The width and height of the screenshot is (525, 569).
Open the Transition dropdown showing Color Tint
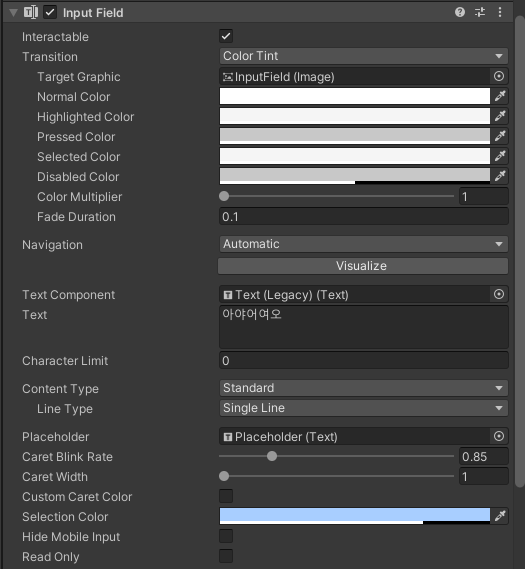tap(364, 56)
